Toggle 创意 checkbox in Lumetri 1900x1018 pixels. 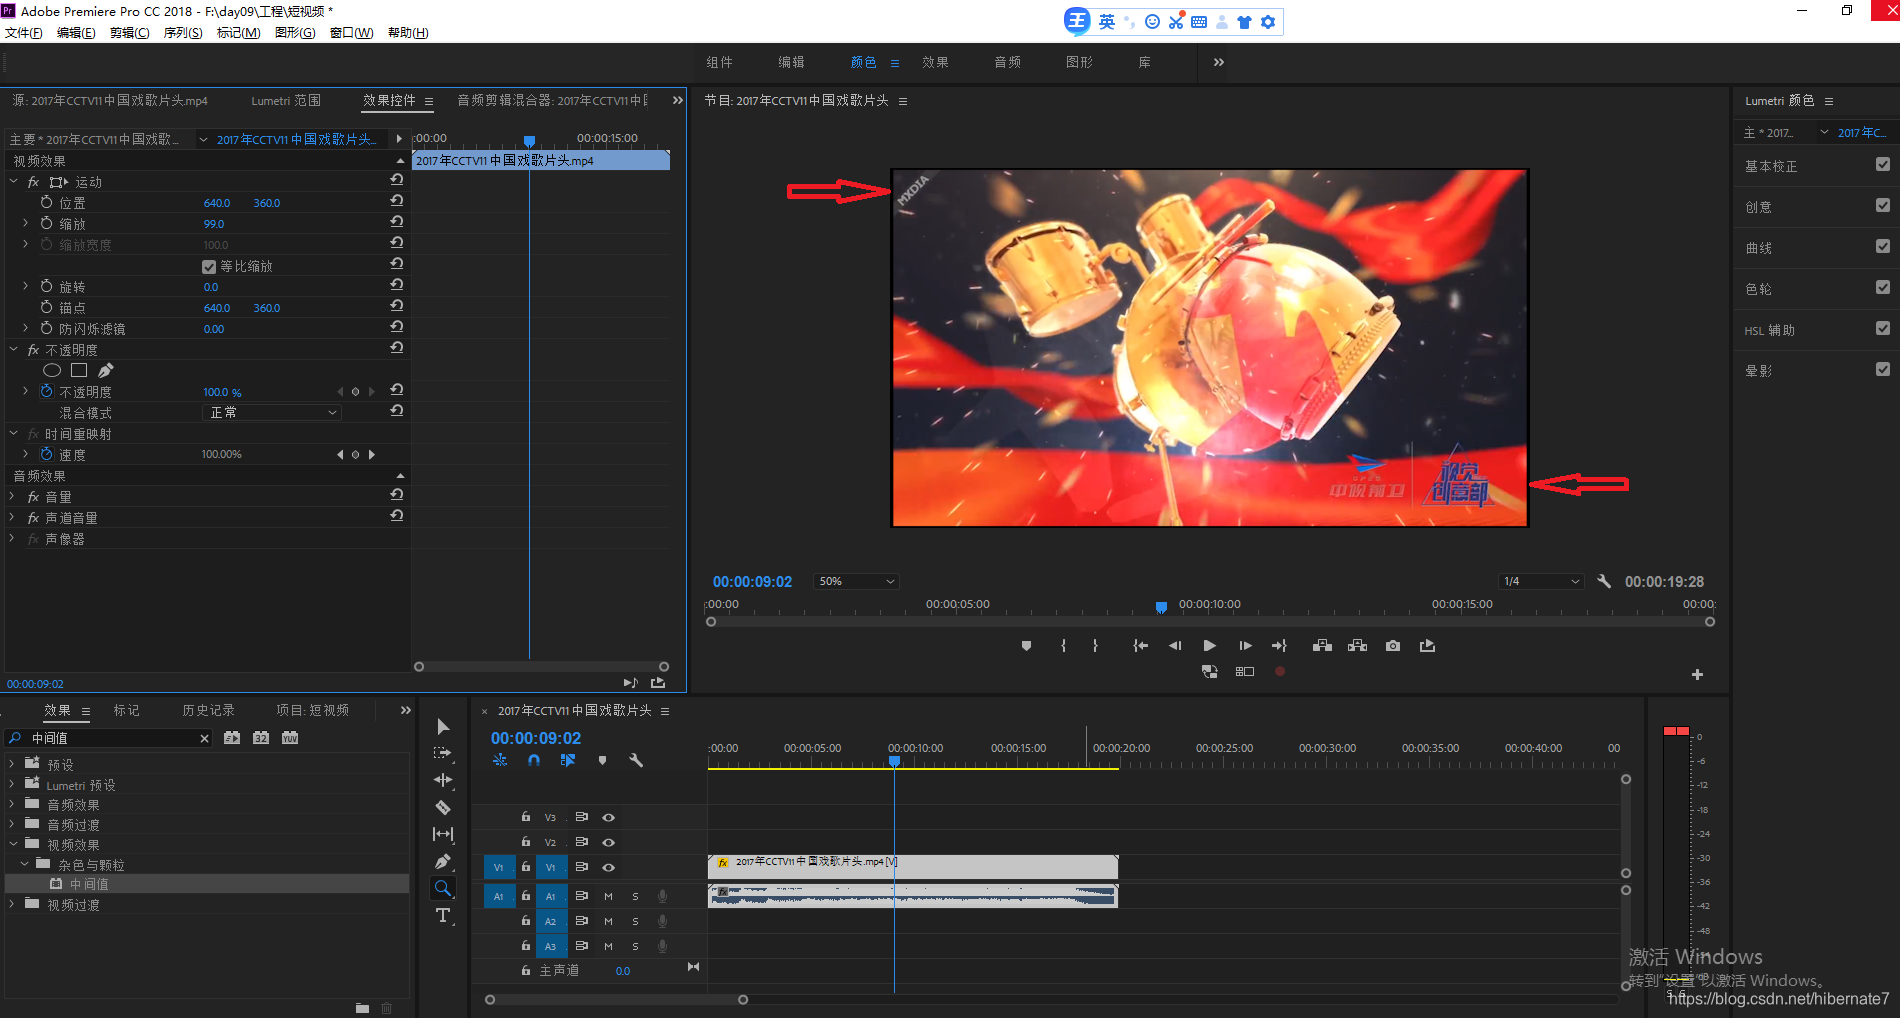tap(1883, 206)
